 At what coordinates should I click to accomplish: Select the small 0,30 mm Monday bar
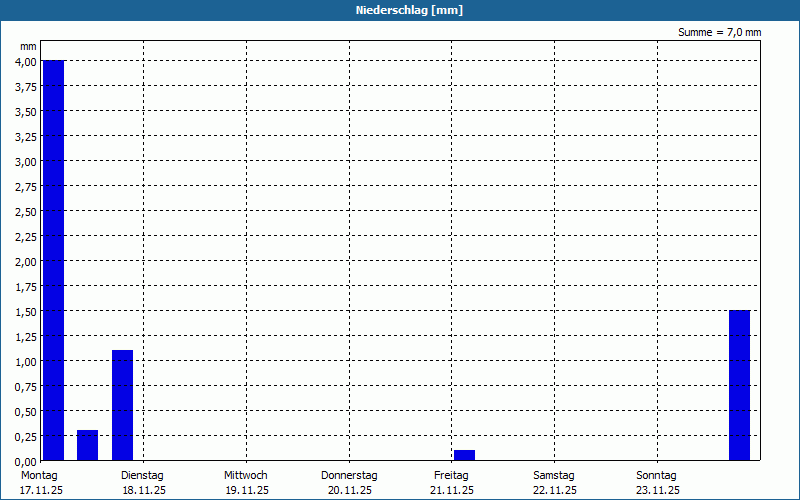[x=87, y=445]
